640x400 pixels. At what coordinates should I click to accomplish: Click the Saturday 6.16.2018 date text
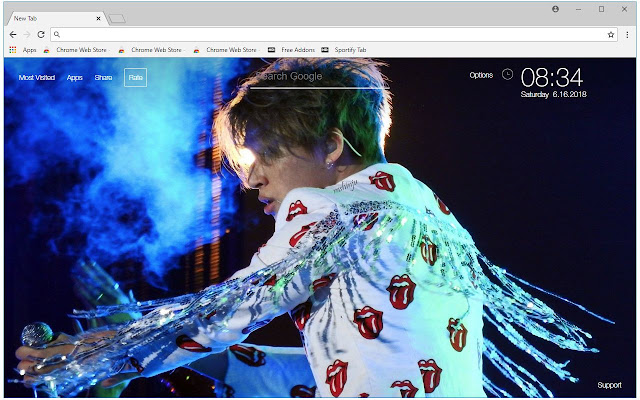click(553, 94)
